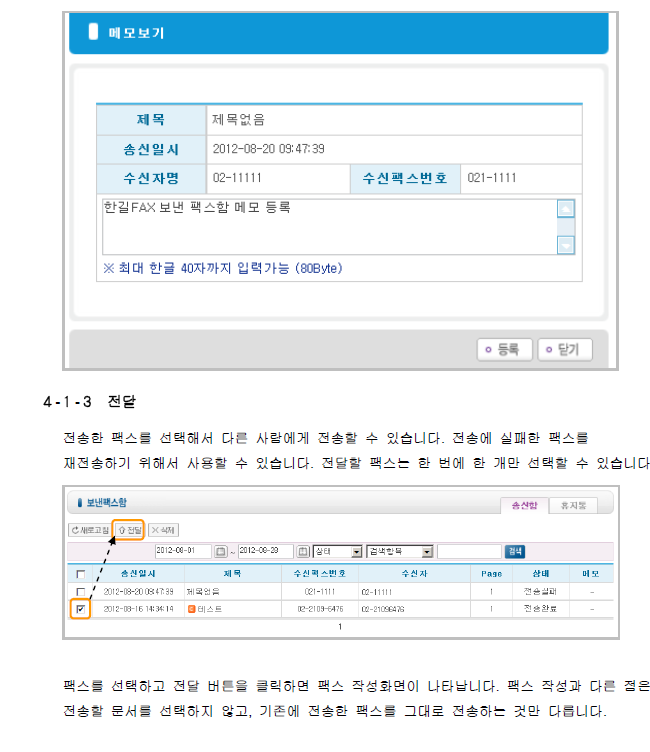The image size is (650, 752).
Task: Check the 제목없음 fax row checkbox
Action: (x=81, y=592)
